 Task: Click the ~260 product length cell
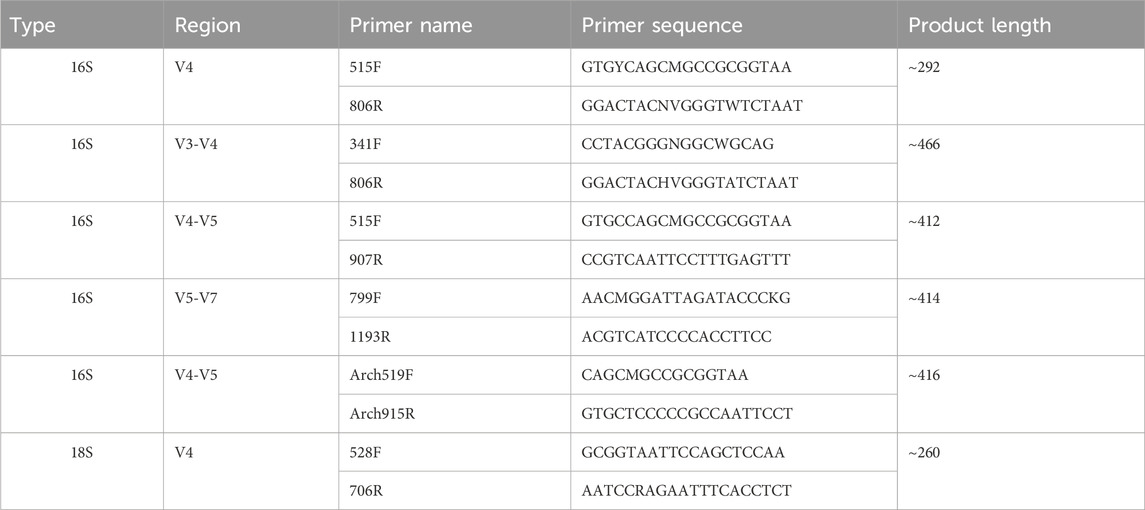[x=1021, y=471]
